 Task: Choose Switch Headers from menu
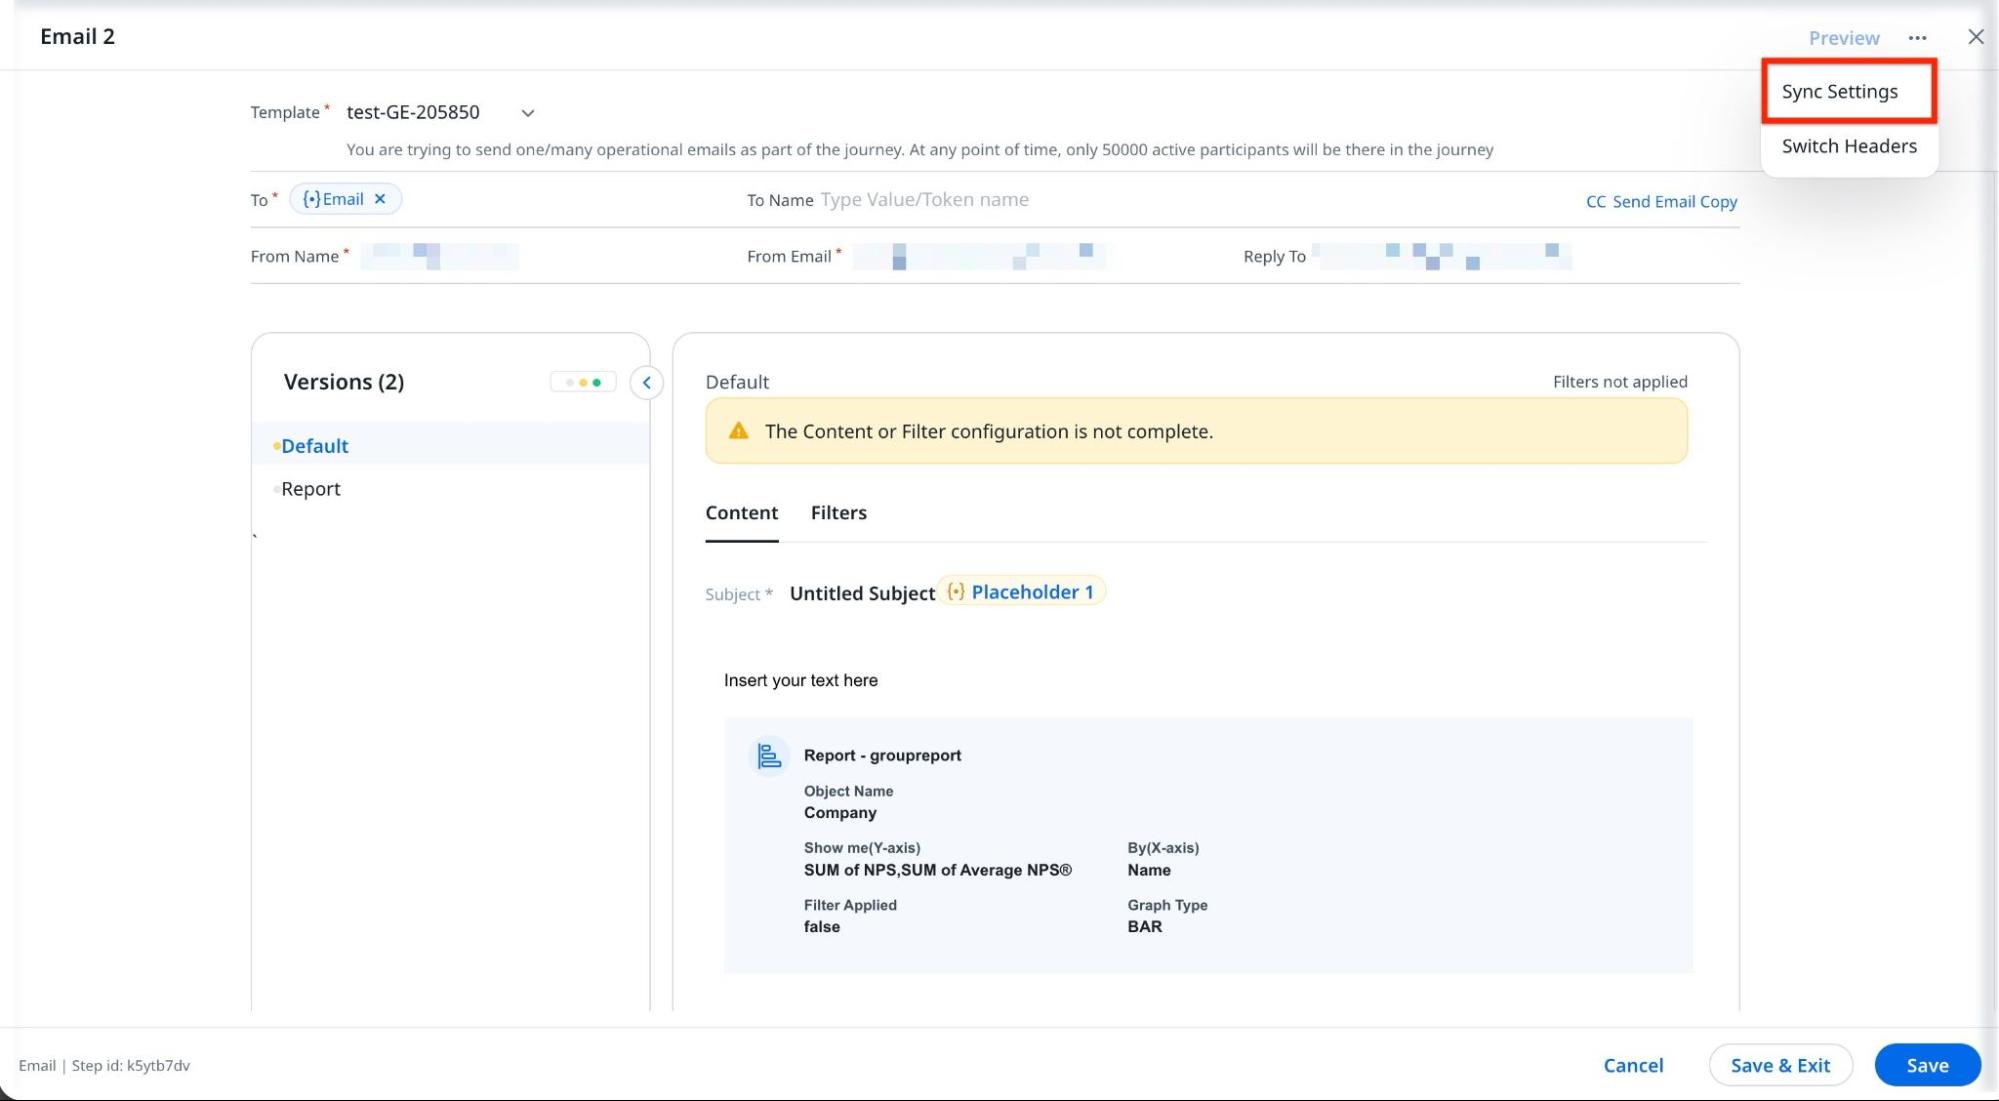click(1848, 146)
